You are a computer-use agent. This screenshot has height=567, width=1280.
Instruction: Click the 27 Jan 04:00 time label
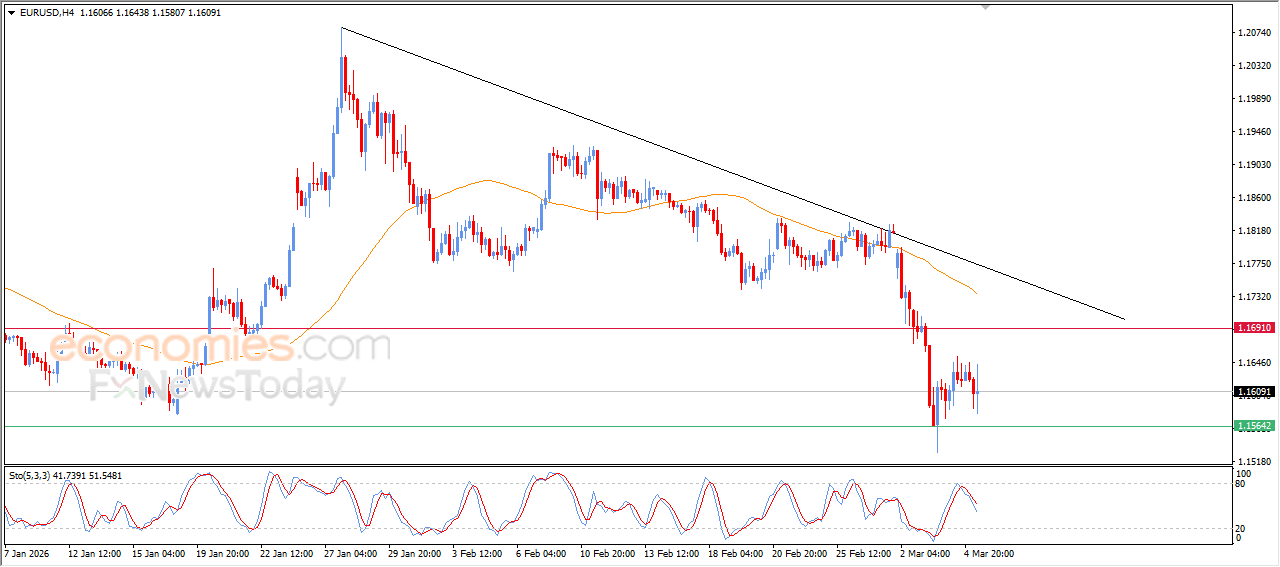(351, 553)
